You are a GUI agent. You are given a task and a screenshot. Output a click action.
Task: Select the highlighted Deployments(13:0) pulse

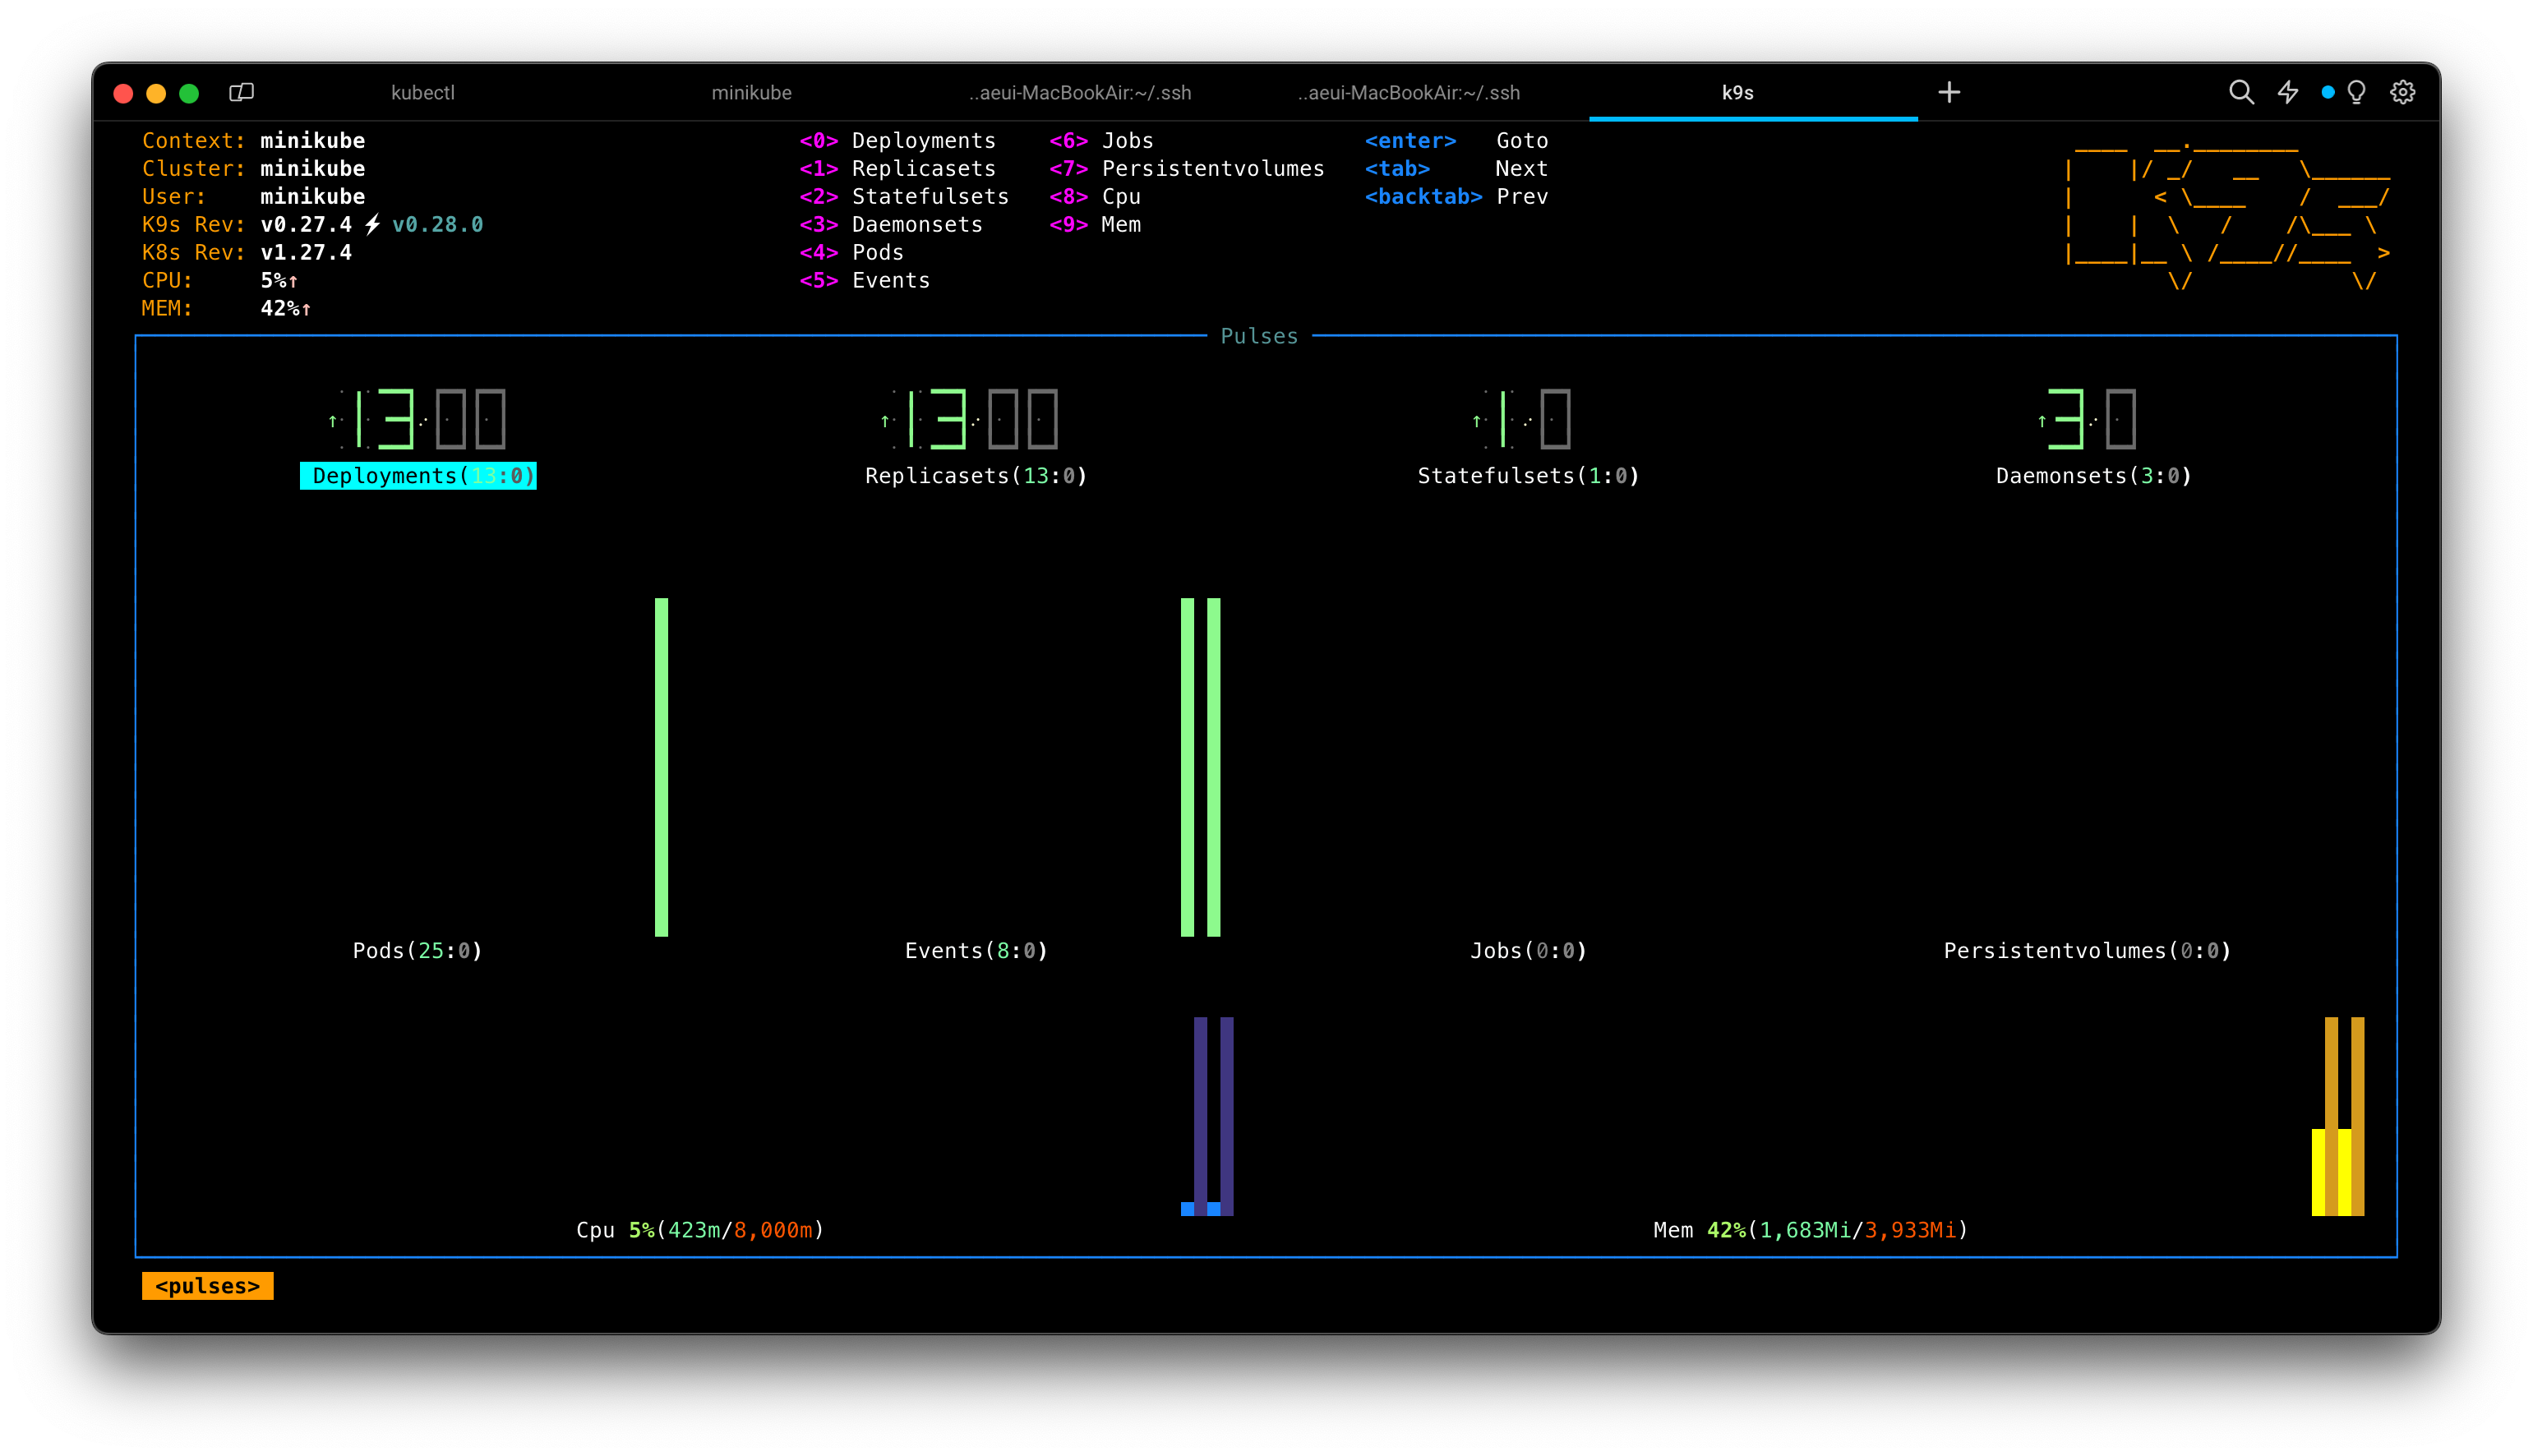pos(418,476)
